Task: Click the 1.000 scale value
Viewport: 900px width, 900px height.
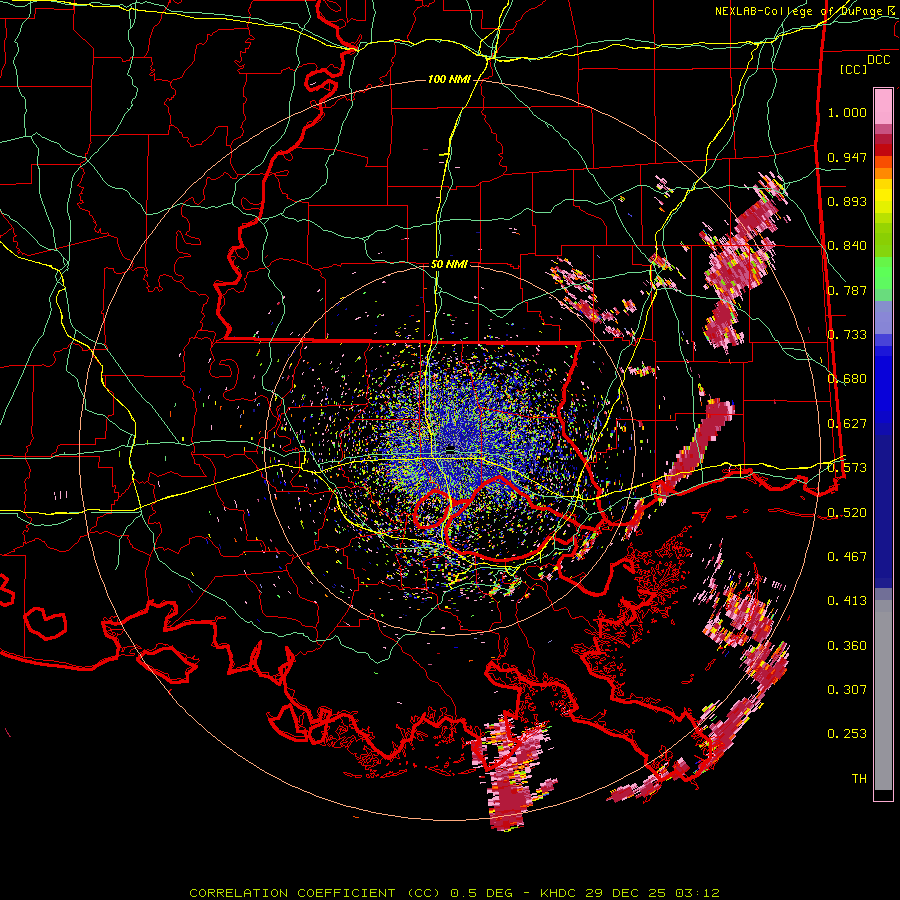Action: pyautogui.click(x=847, y=112)
